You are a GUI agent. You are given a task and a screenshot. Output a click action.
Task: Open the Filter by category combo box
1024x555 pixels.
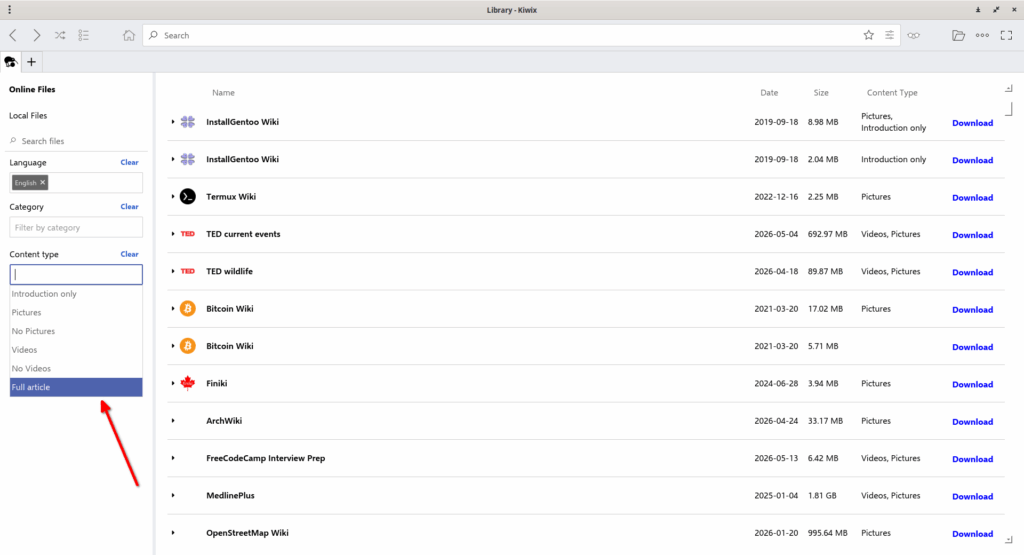pyautogui.click(x=76, y=227)
